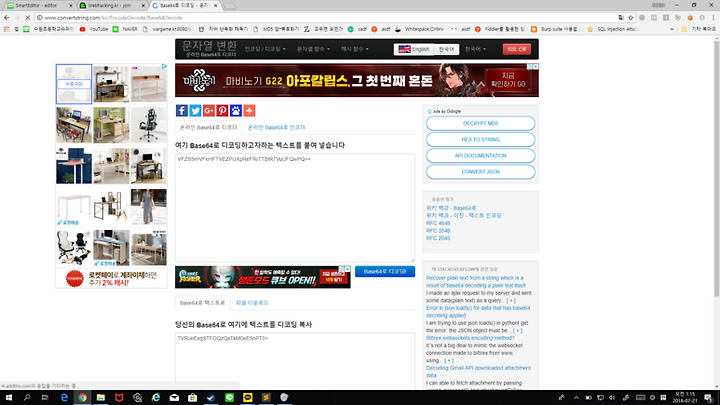Stop page loading with X button
720x405 pixels.
[28, 17]
